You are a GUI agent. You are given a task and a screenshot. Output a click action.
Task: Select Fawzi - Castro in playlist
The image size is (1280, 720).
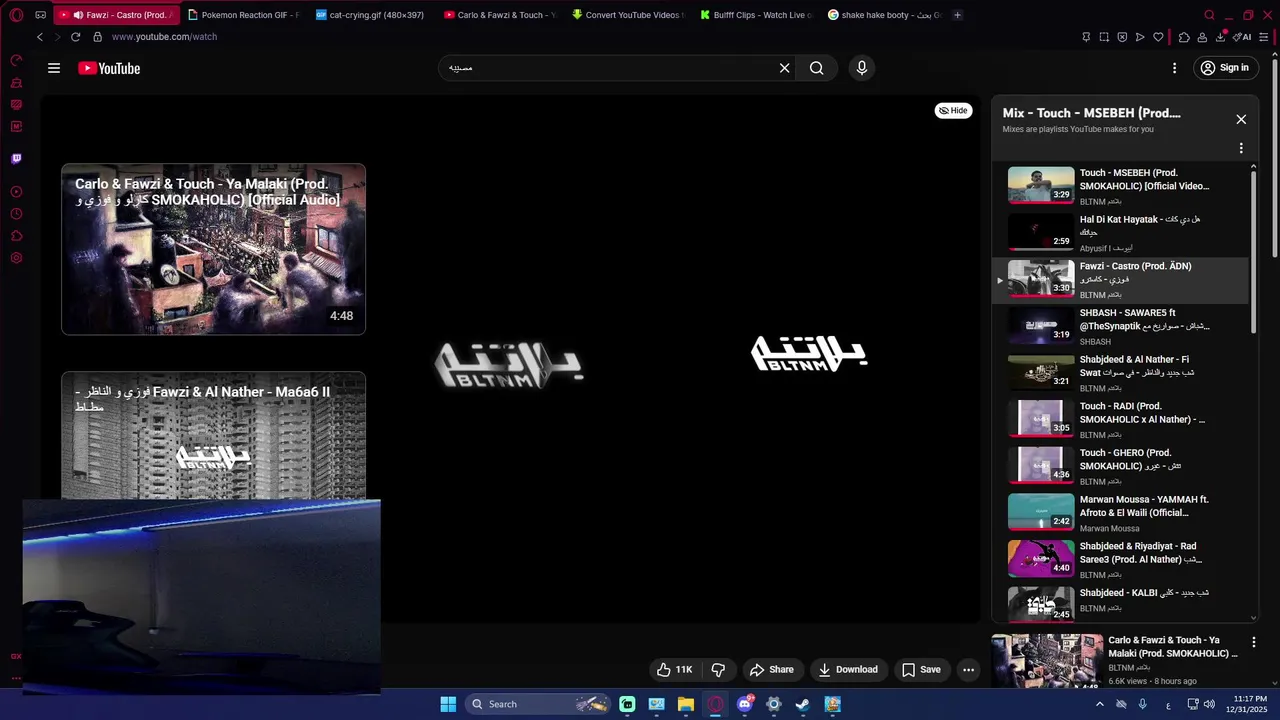tap(1120, 279)
